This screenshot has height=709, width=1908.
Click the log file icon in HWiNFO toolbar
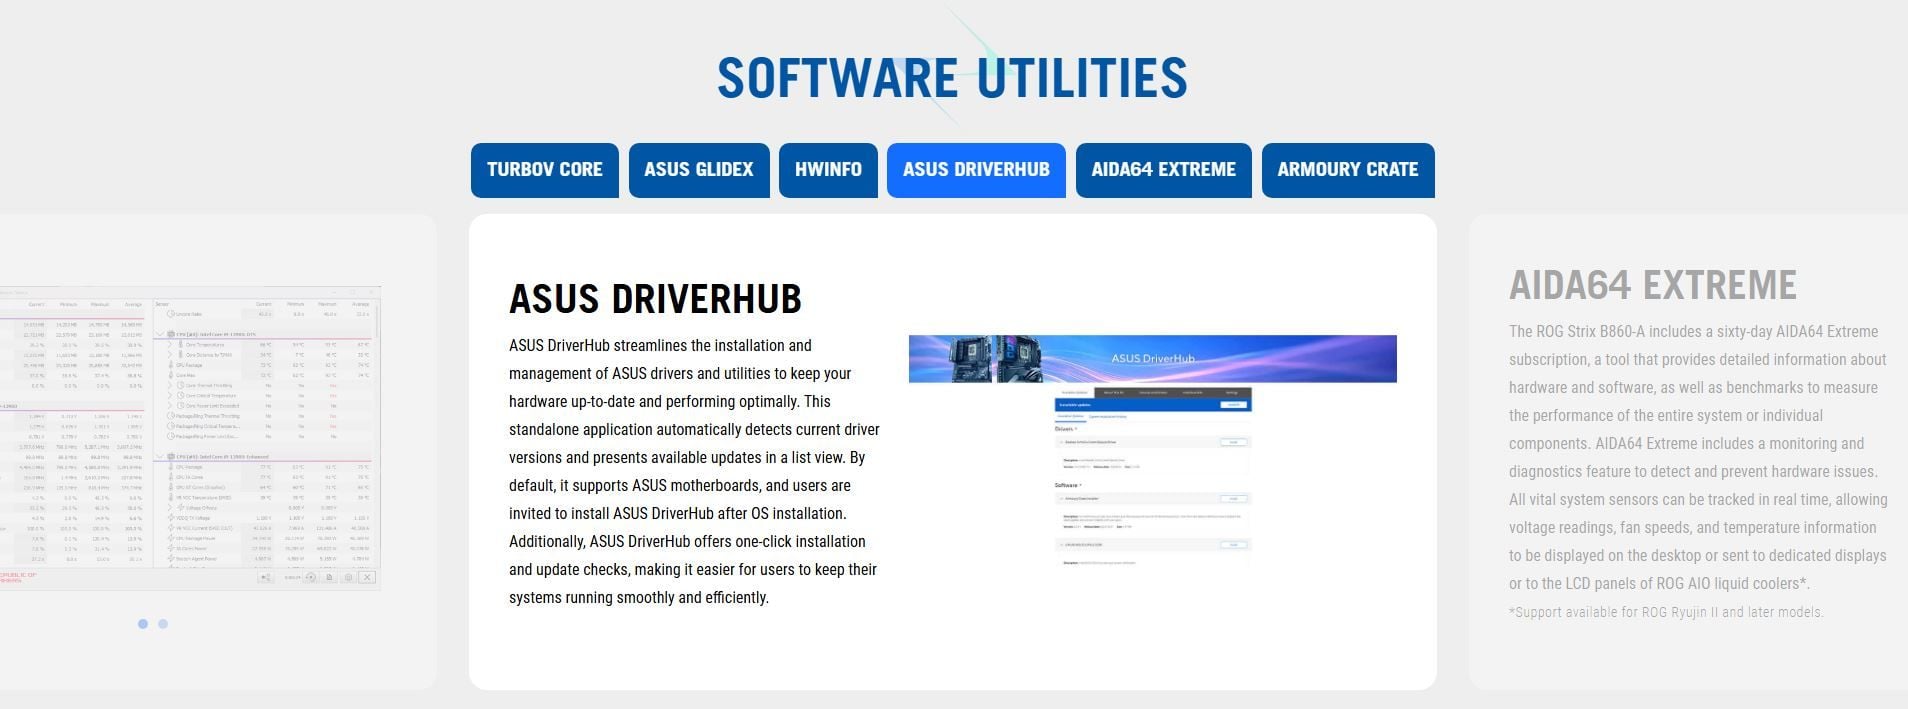pyautogui.click(x=329, y=577)
